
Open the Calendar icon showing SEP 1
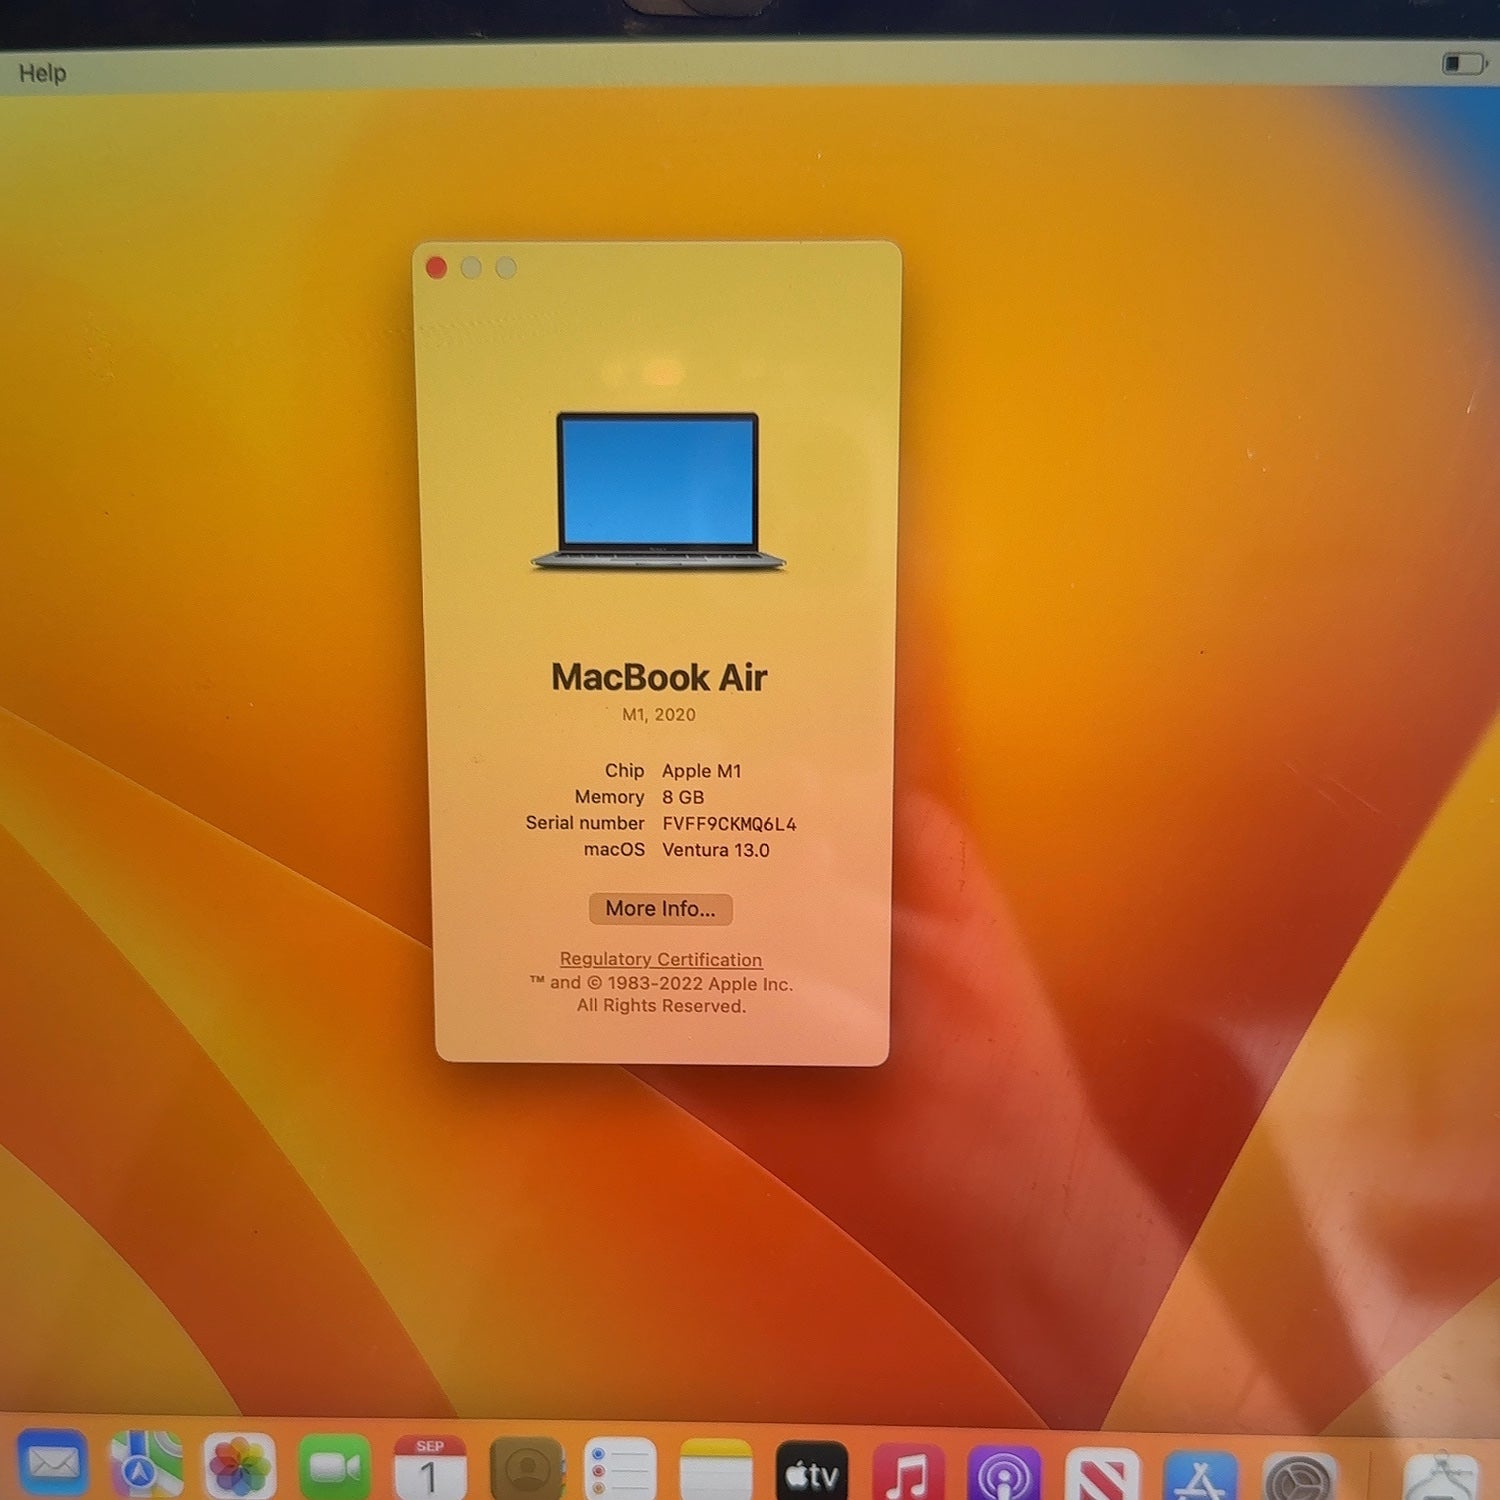430,1467
